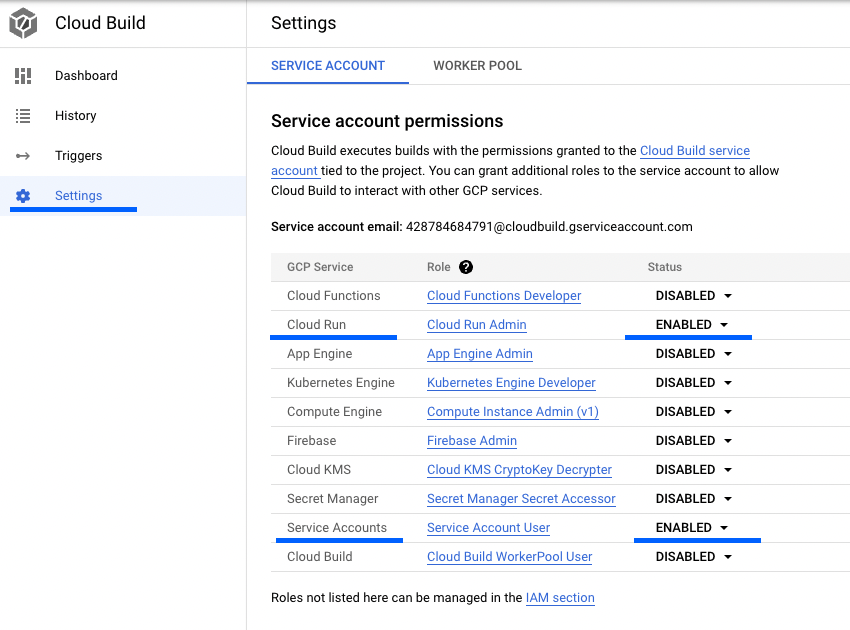This screenshot has height=630, width=850.
Task: Open the Cloud Build row status dropdown
Action: coord(694,557)
